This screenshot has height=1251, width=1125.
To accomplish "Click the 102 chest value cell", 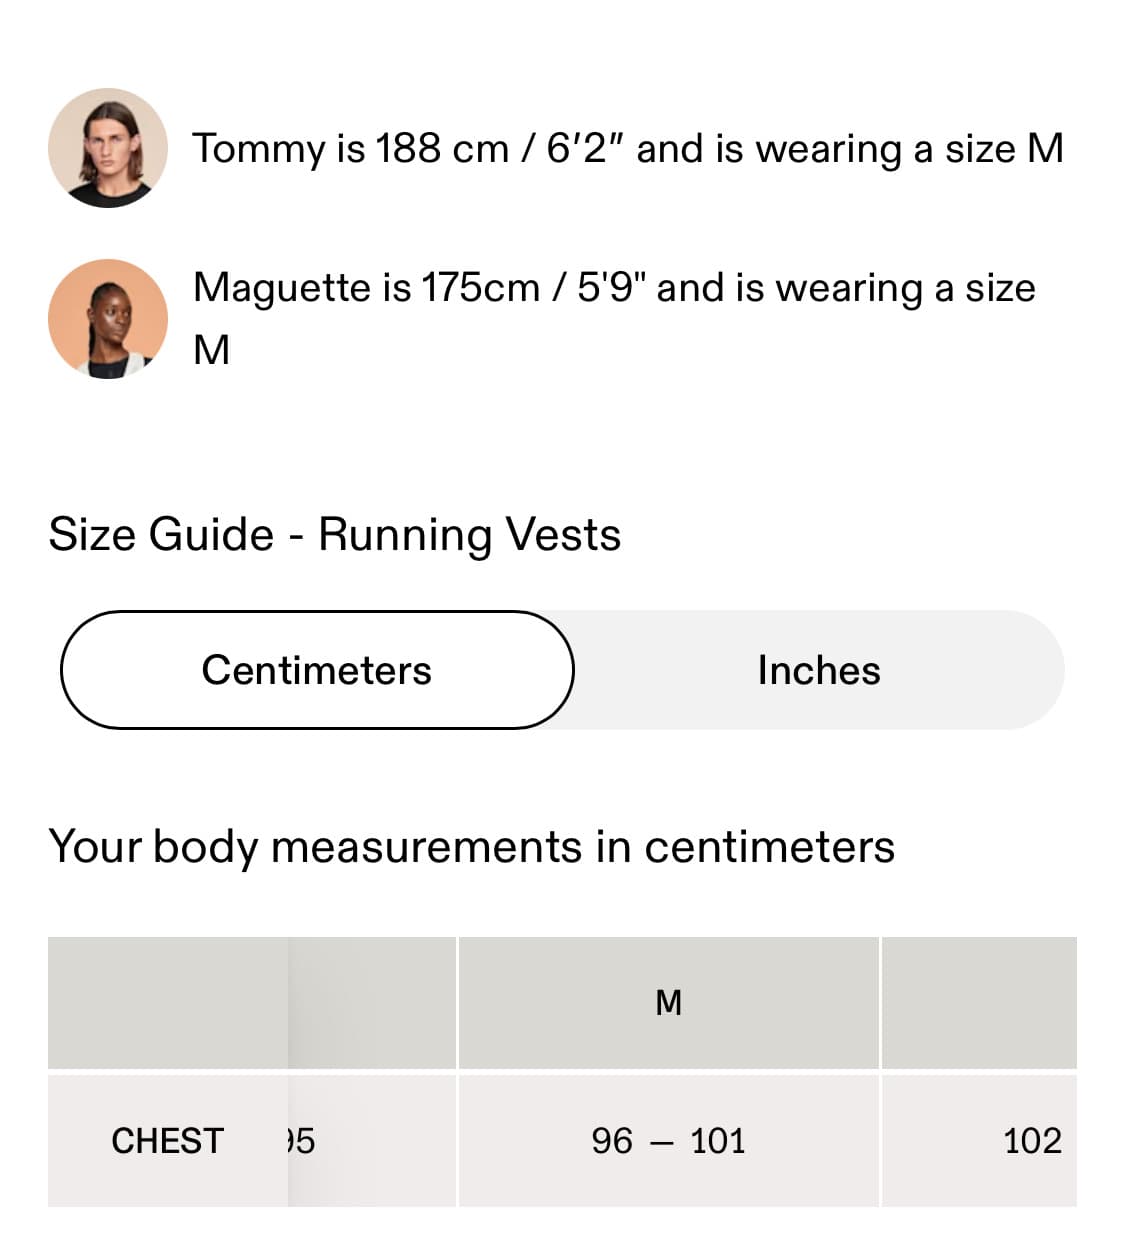I will pos(1031,1141).
